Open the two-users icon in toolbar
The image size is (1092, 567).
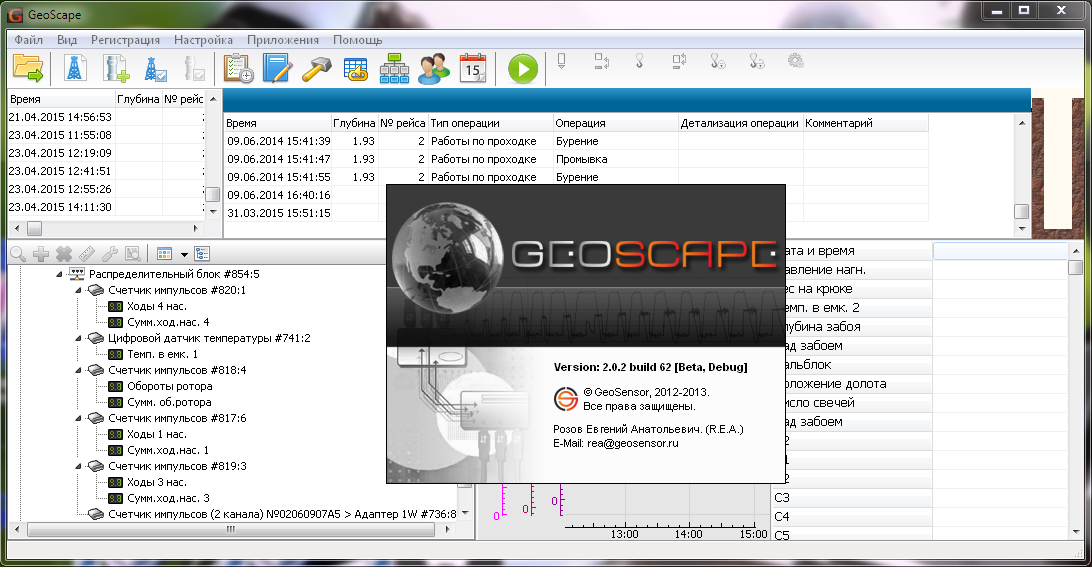433,68
